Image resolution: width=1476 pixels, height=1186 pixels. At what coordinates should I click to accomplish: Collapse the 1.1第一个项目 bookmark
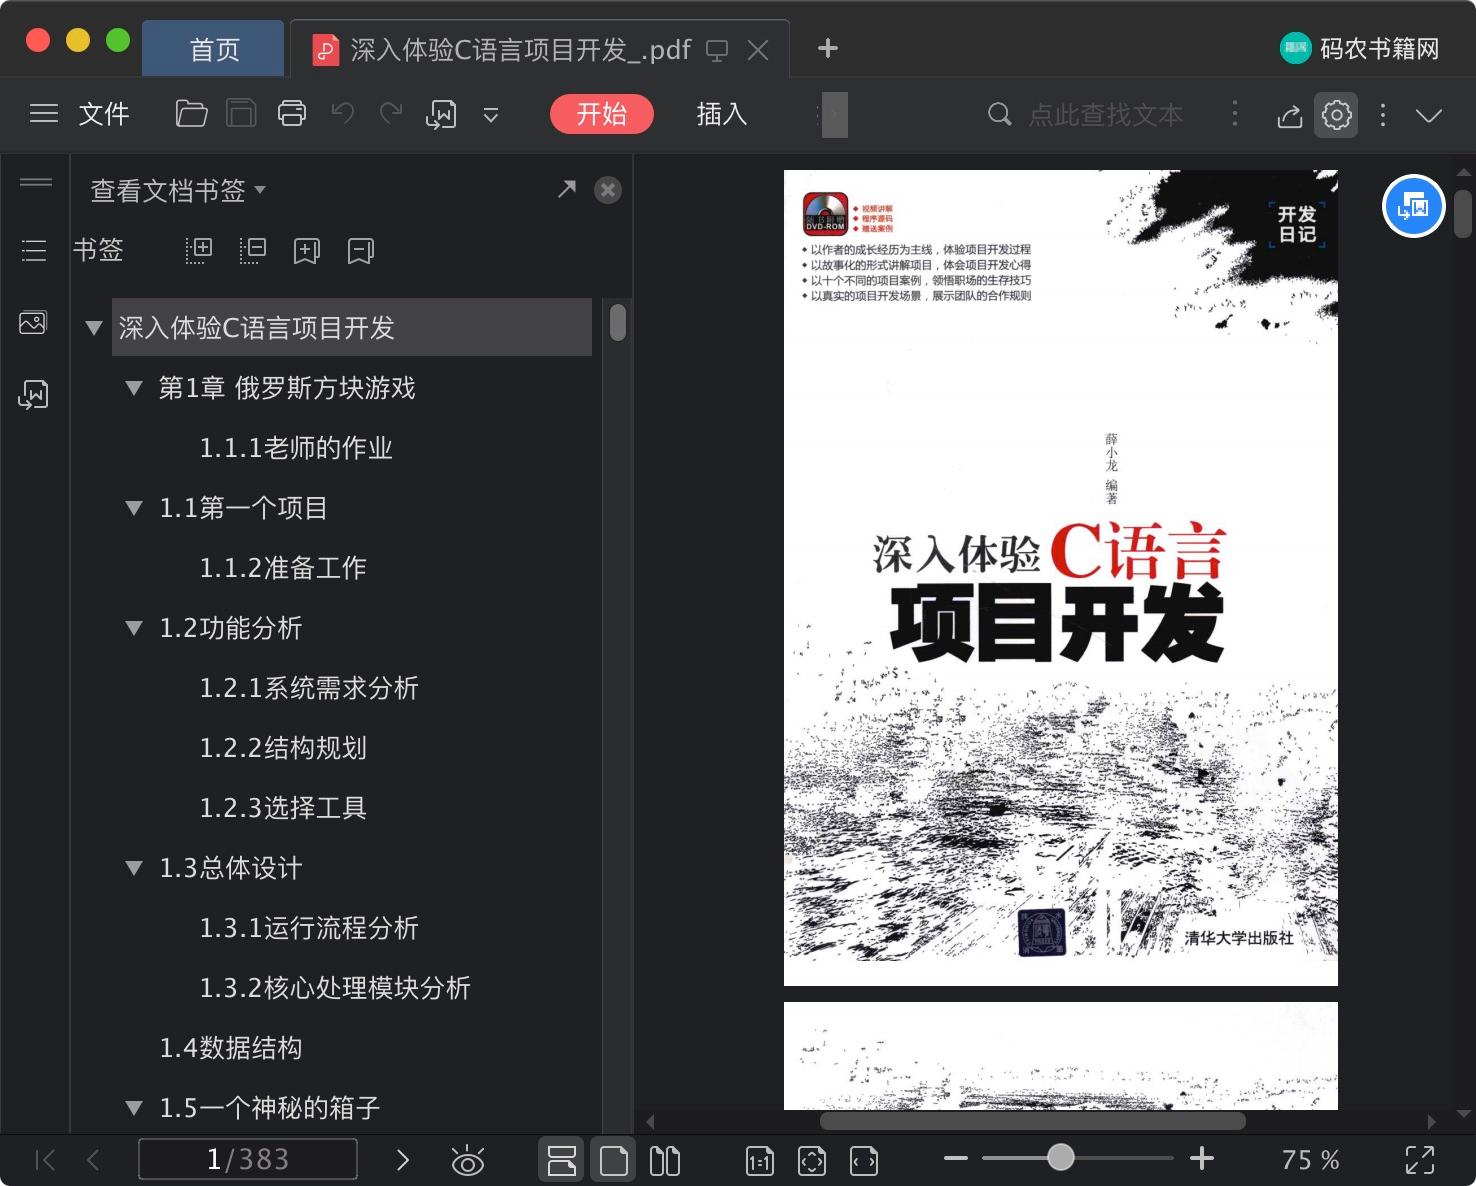coord(134,507)
